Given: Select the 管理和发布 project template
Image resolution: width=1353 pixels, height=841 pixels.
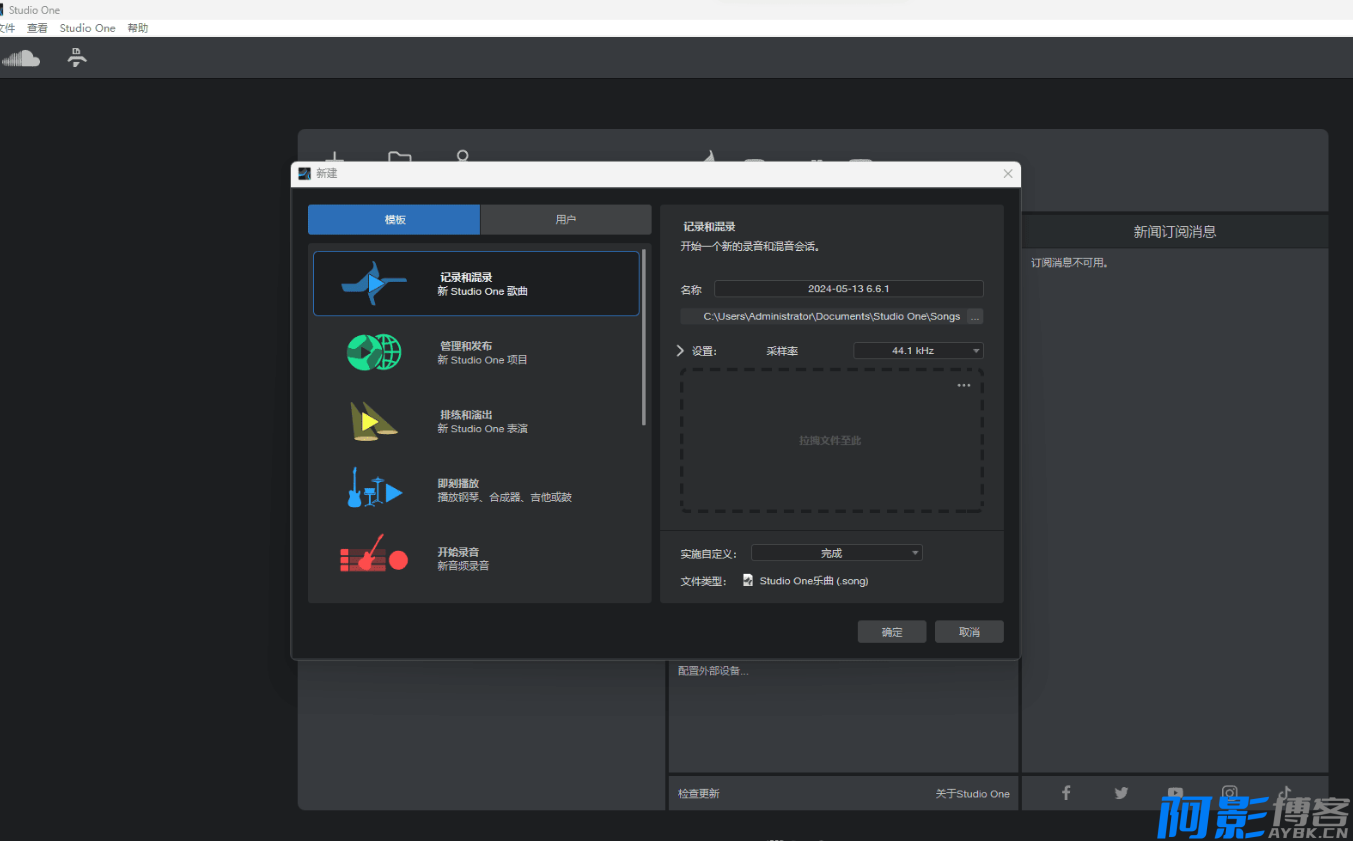Looking at the screenshot, I should pyautogui.click(x=476, y=352).
